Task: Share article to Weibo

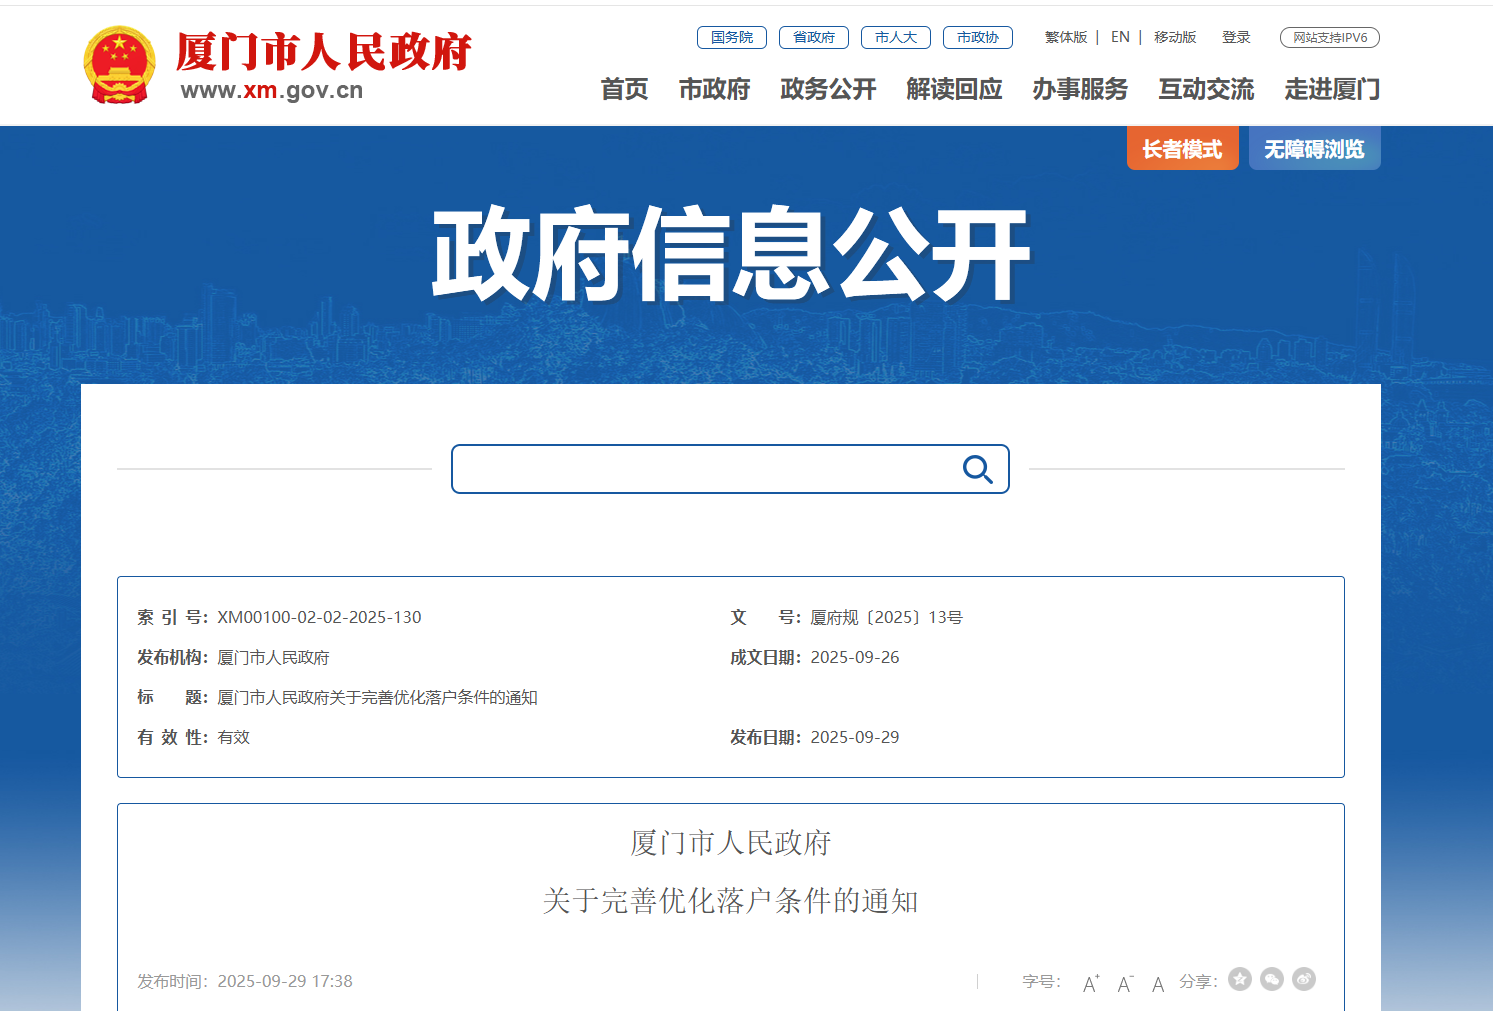Action: (1304, 980)
